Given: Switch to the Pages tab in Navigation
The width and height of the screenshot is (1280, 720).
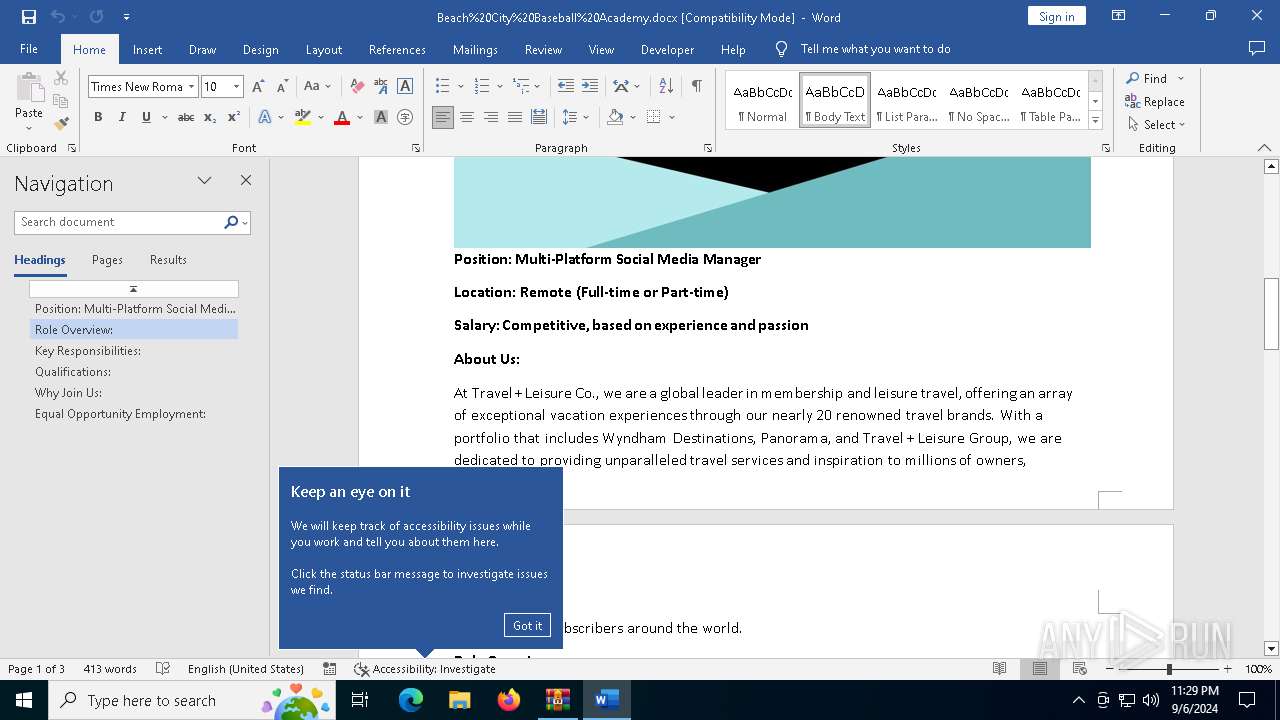Looking at the screenshot, I should 107,260.
